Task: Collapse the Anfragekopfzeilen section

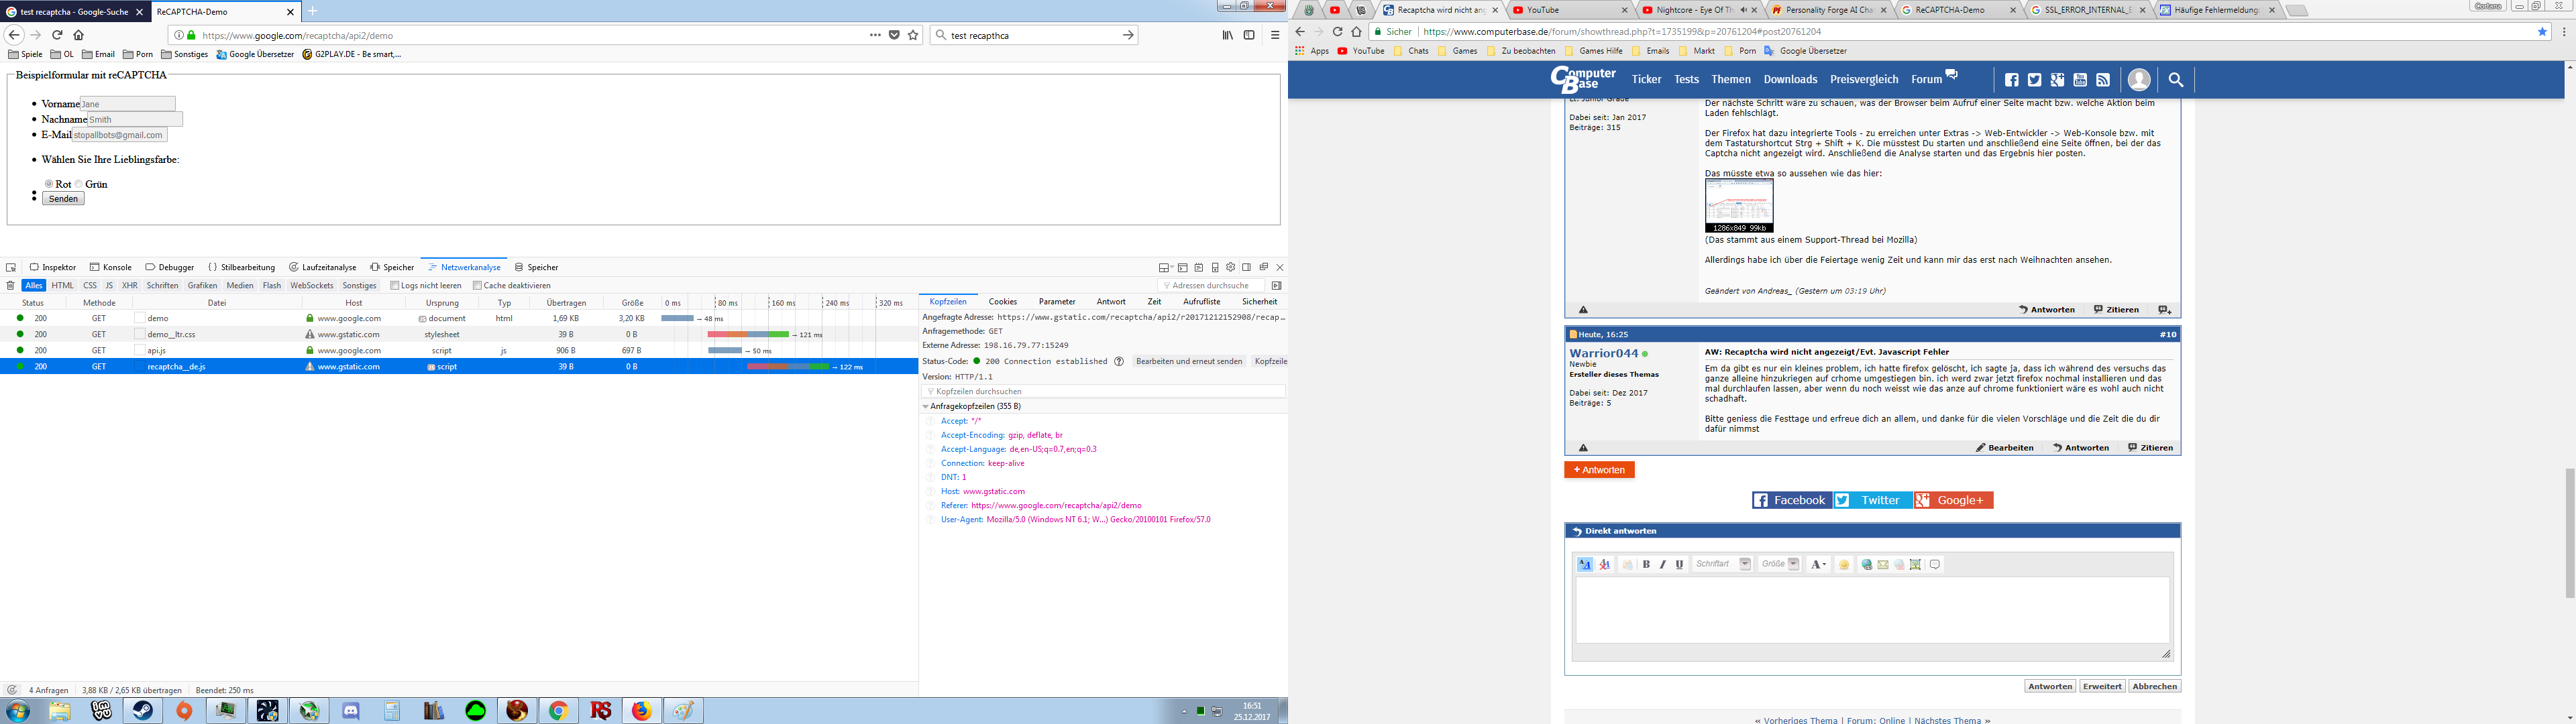Action: tap(925, 407)
